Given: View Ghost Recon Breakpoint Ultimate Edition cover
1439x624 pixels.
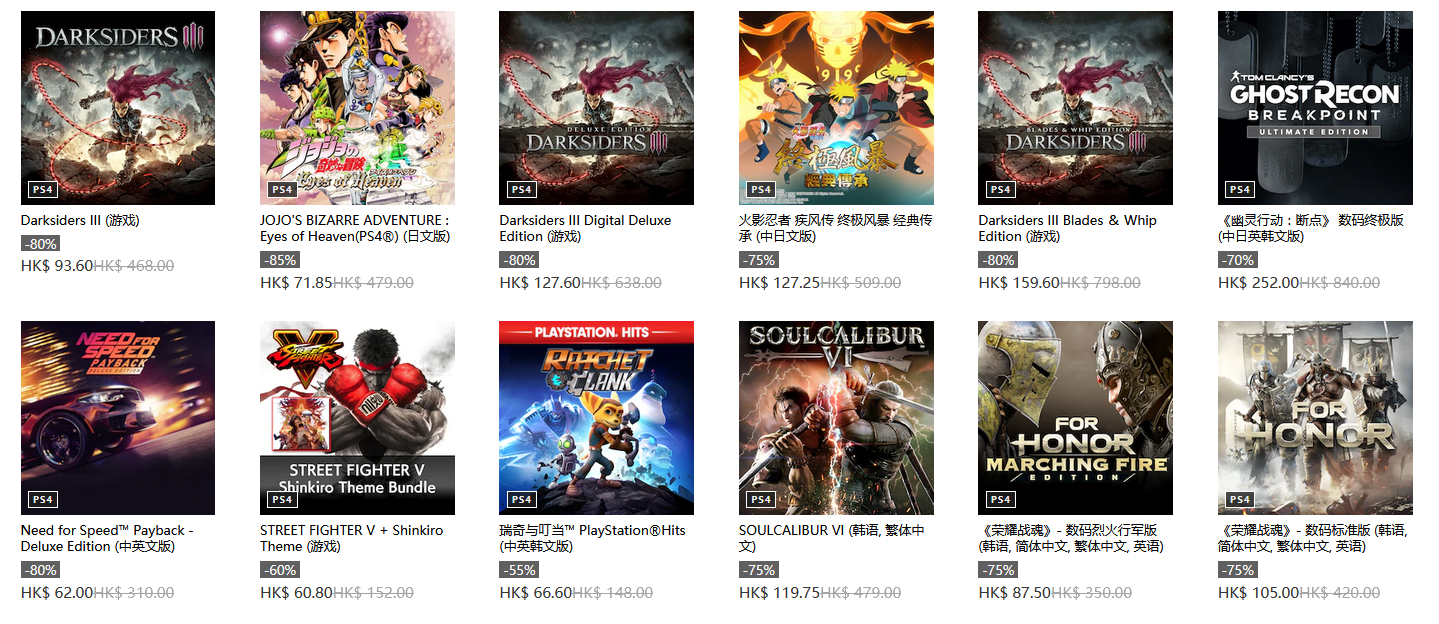Looking at the screenshot, I should click(x=1315, y=108).
